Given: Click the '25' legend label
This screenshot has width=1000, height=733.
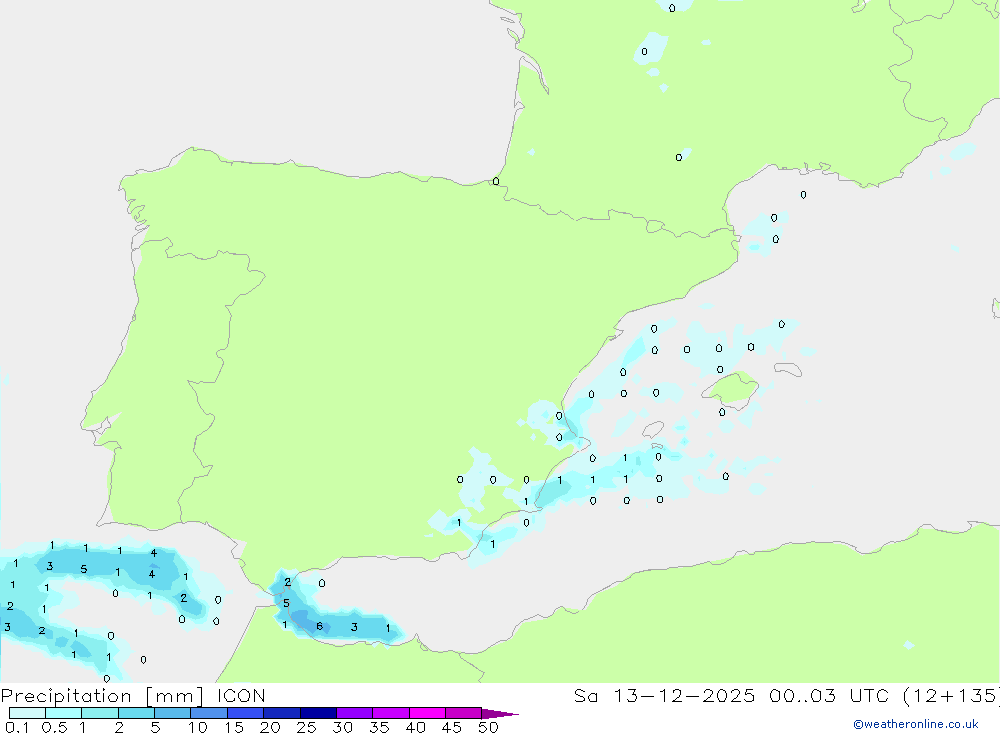Looking at the screenshot, I should [306, 727].
